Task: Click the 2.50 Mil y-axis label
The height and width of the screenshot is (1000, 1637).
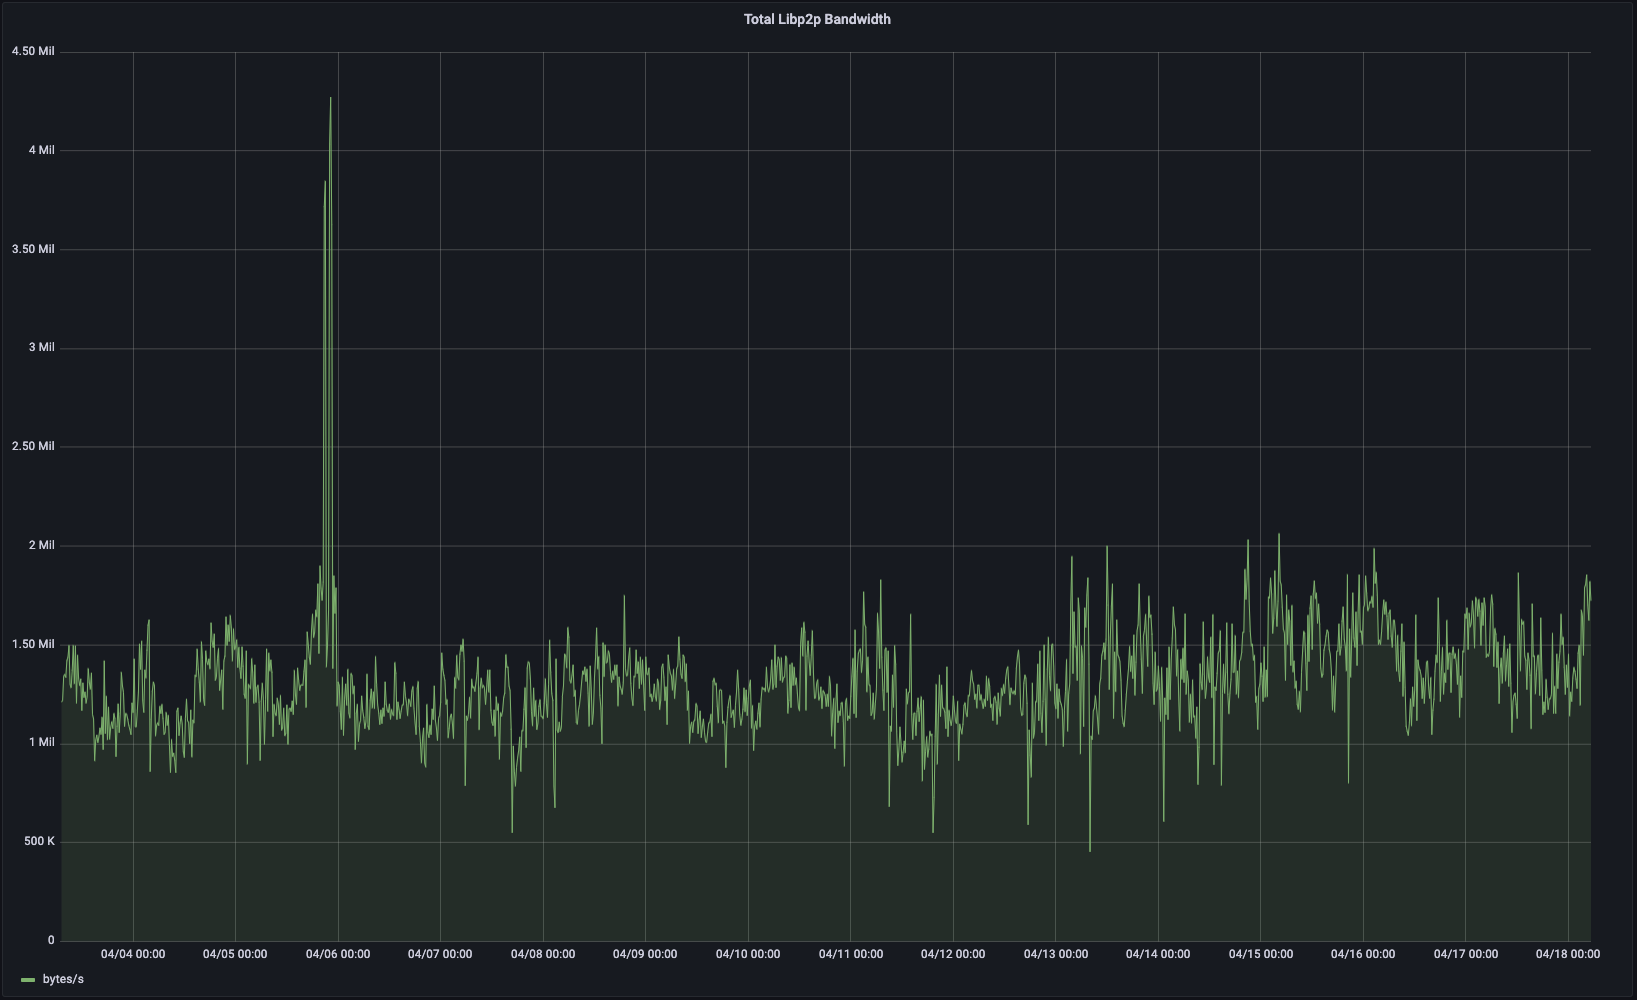Action: [33, 446]
